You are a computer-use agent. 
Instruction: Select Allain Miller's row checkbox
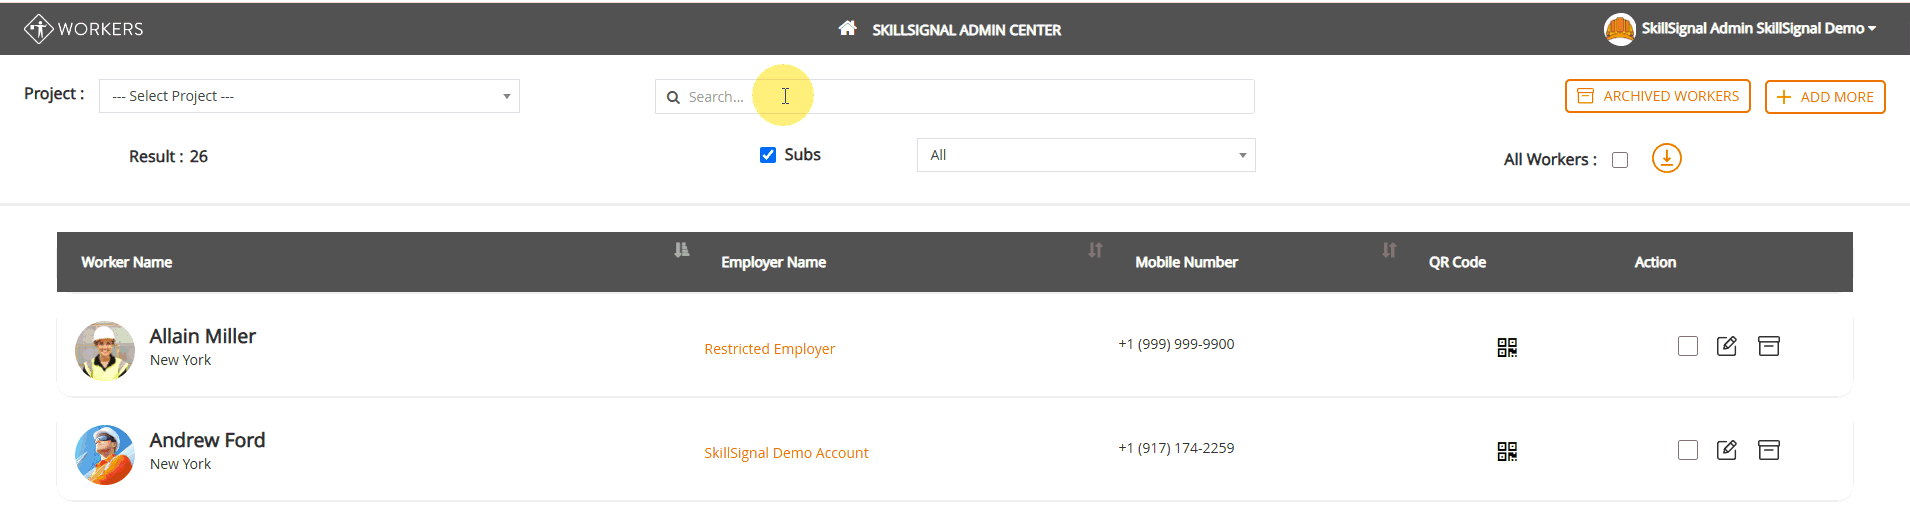[1688, 346]
